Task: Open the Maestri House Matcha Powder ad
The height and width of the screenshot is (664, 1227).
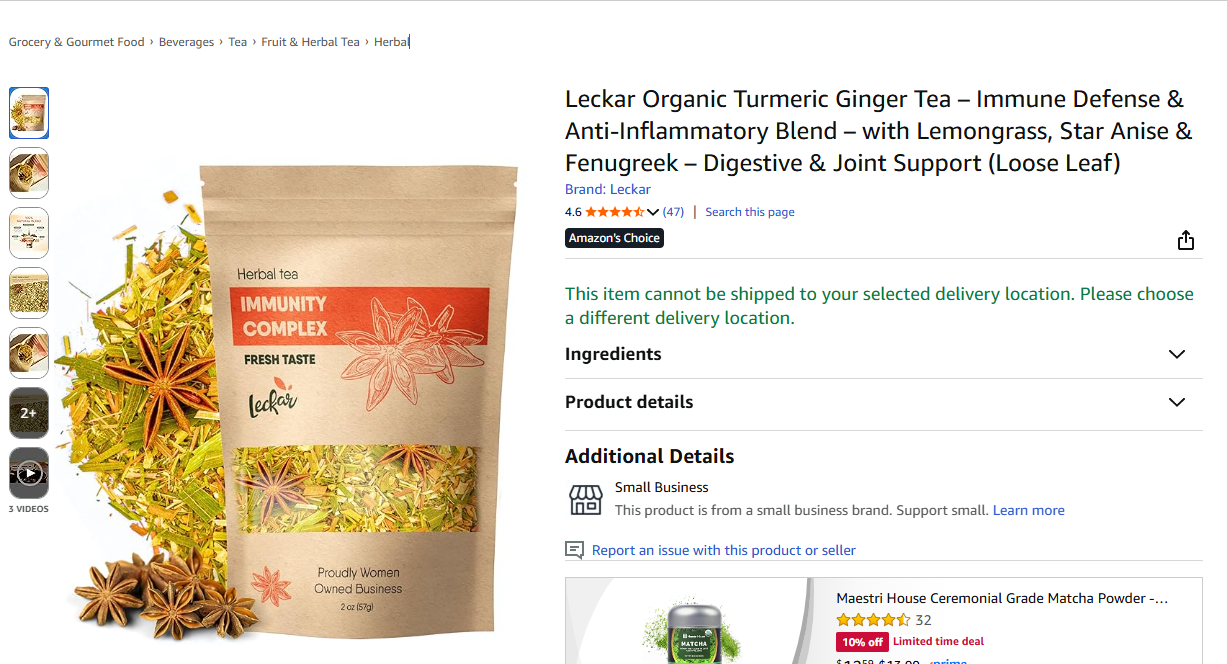Action: 1002,598
